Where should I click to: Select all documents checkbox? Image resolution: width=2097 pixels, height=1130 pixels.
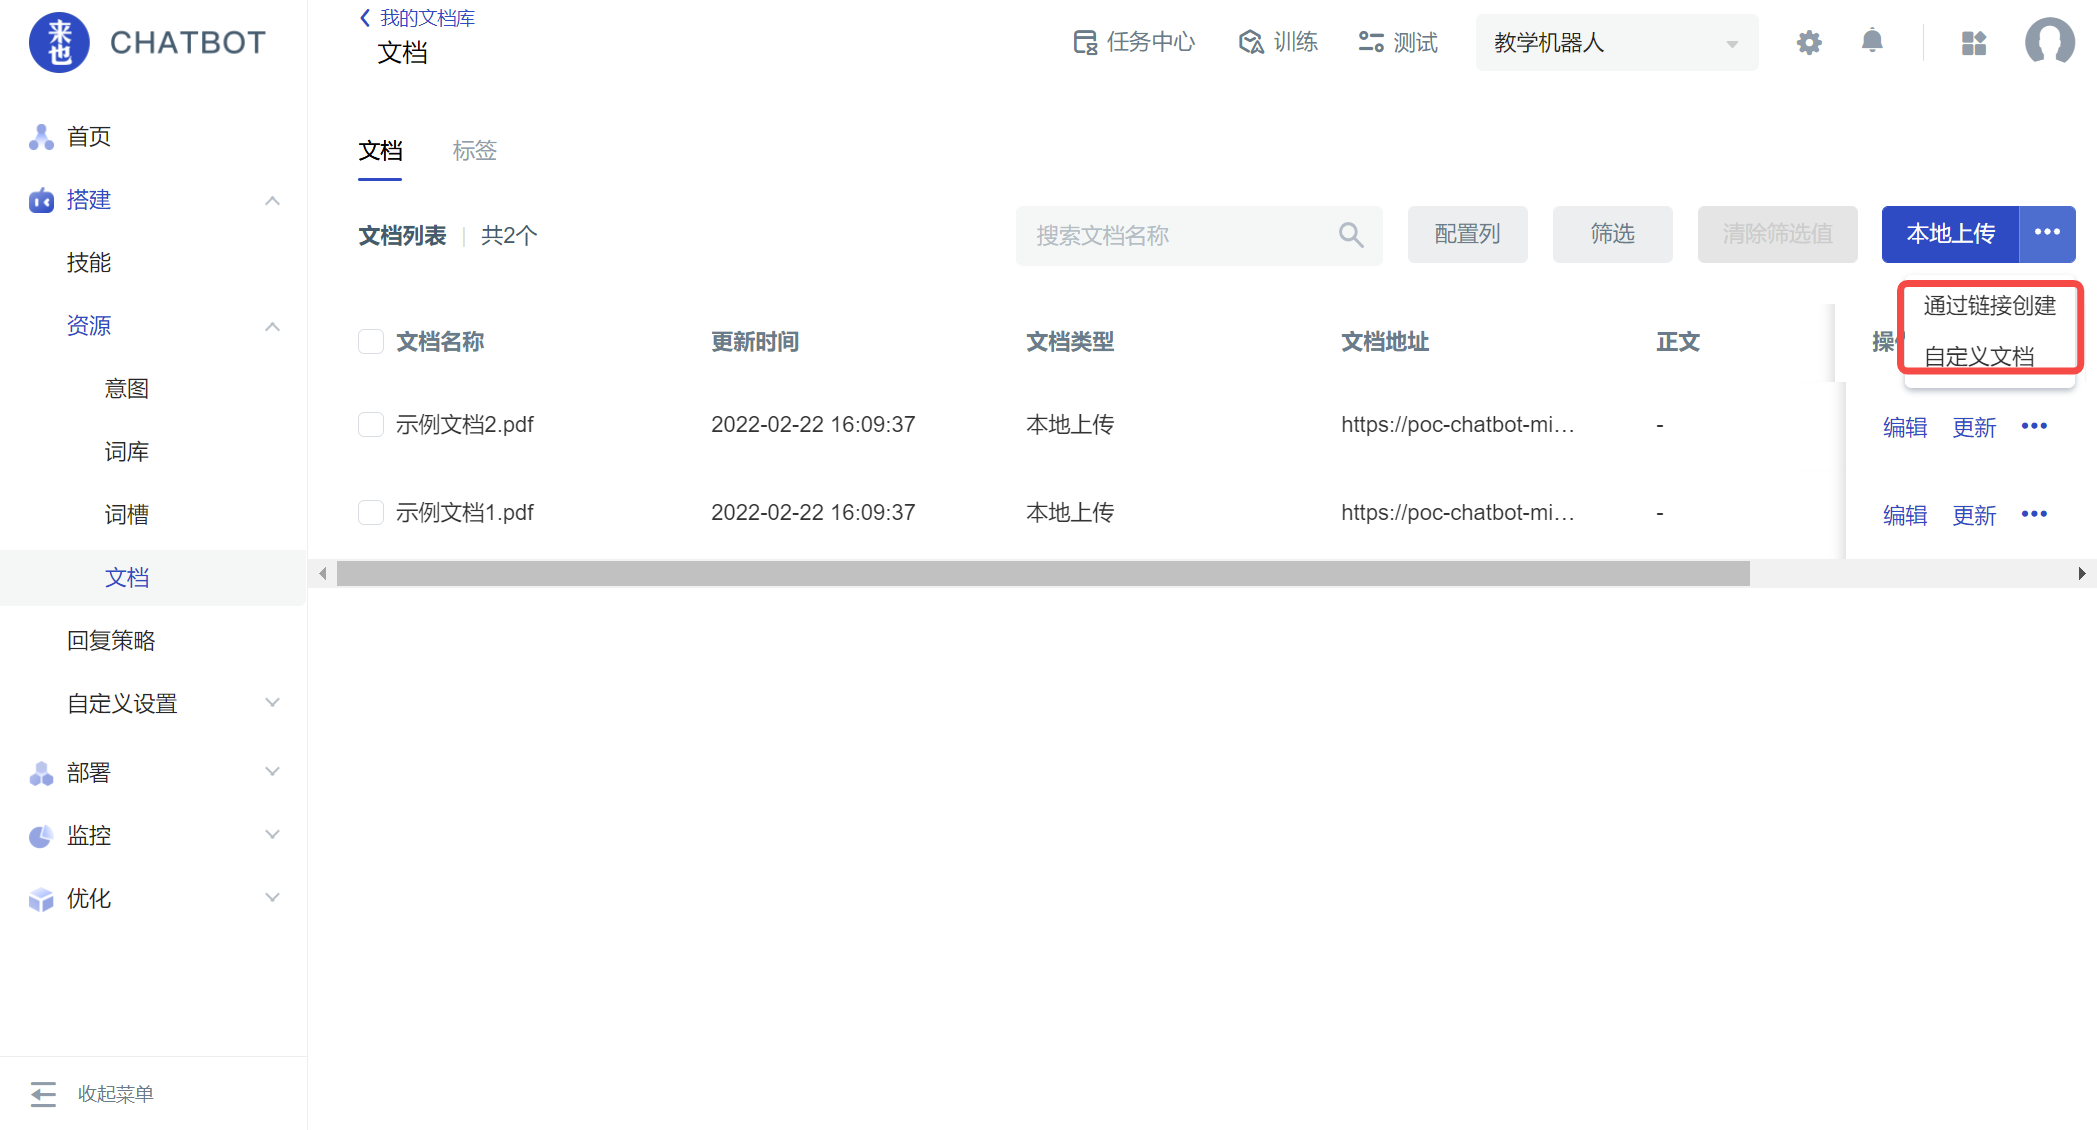[x=371, y=342]
